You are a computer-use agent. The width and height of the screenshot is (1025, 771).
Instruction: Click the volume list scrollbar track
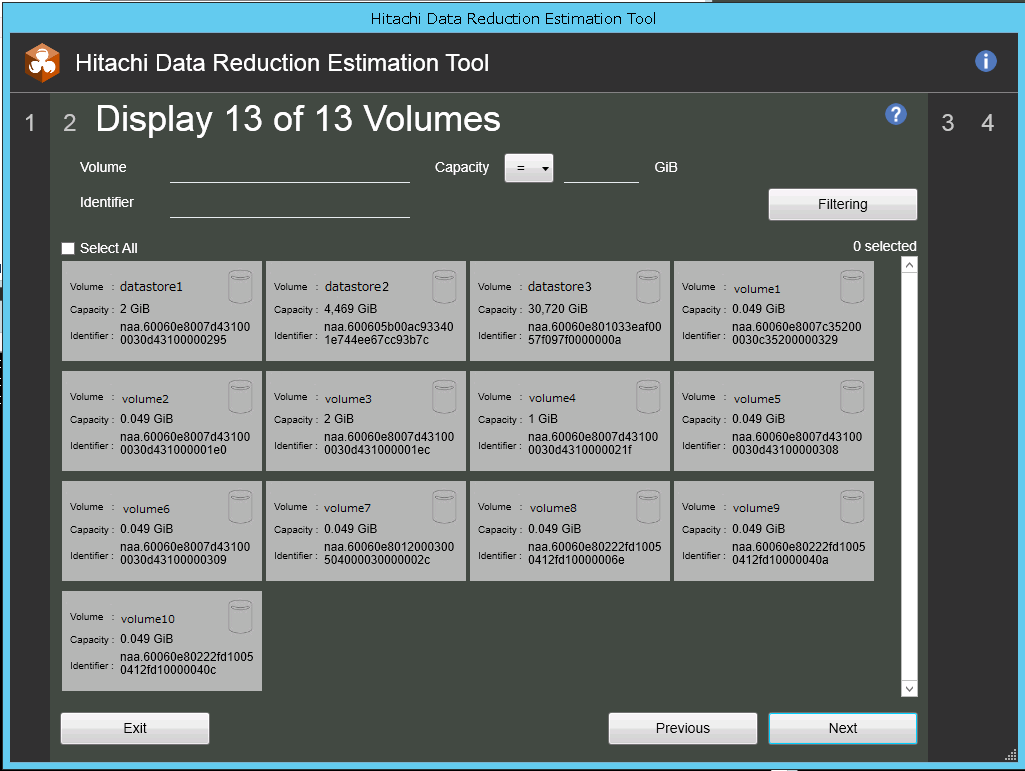click(909, 477)
